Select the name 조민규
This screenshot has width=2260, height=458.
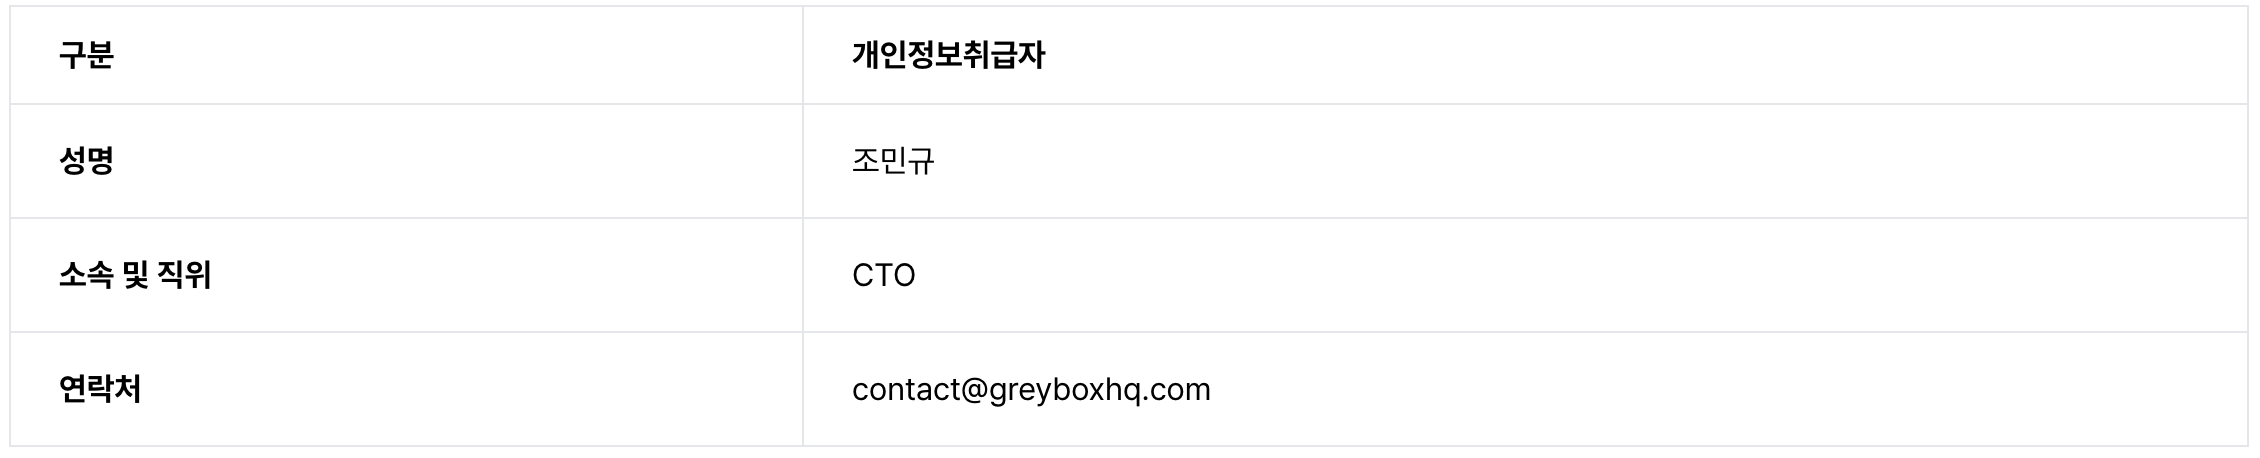(x=893, y=161)
